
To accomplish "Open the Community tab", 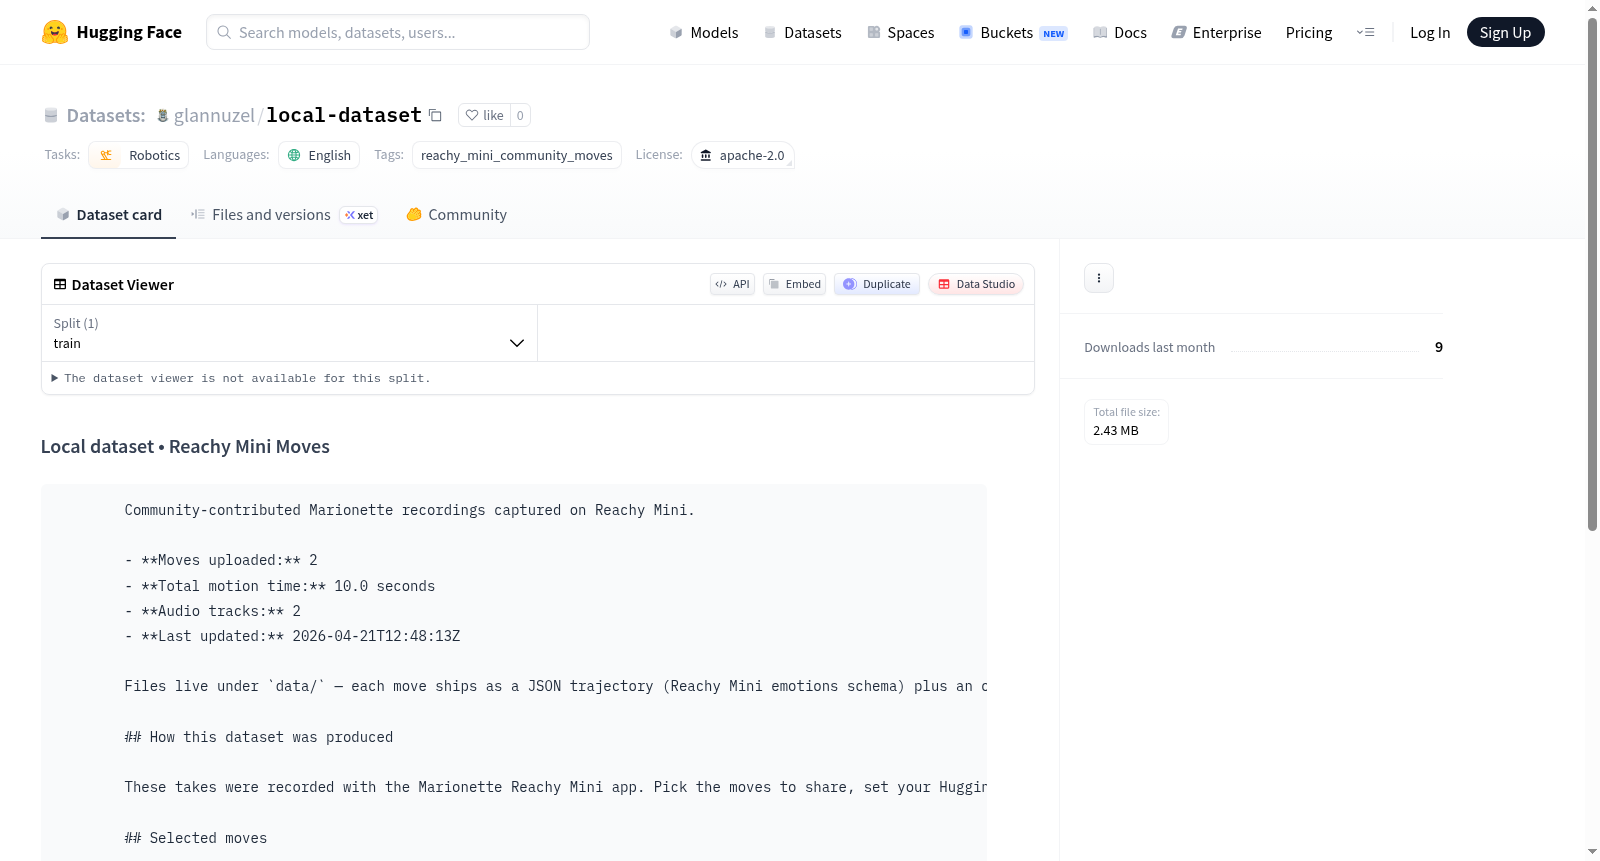I will coord(456,215).
